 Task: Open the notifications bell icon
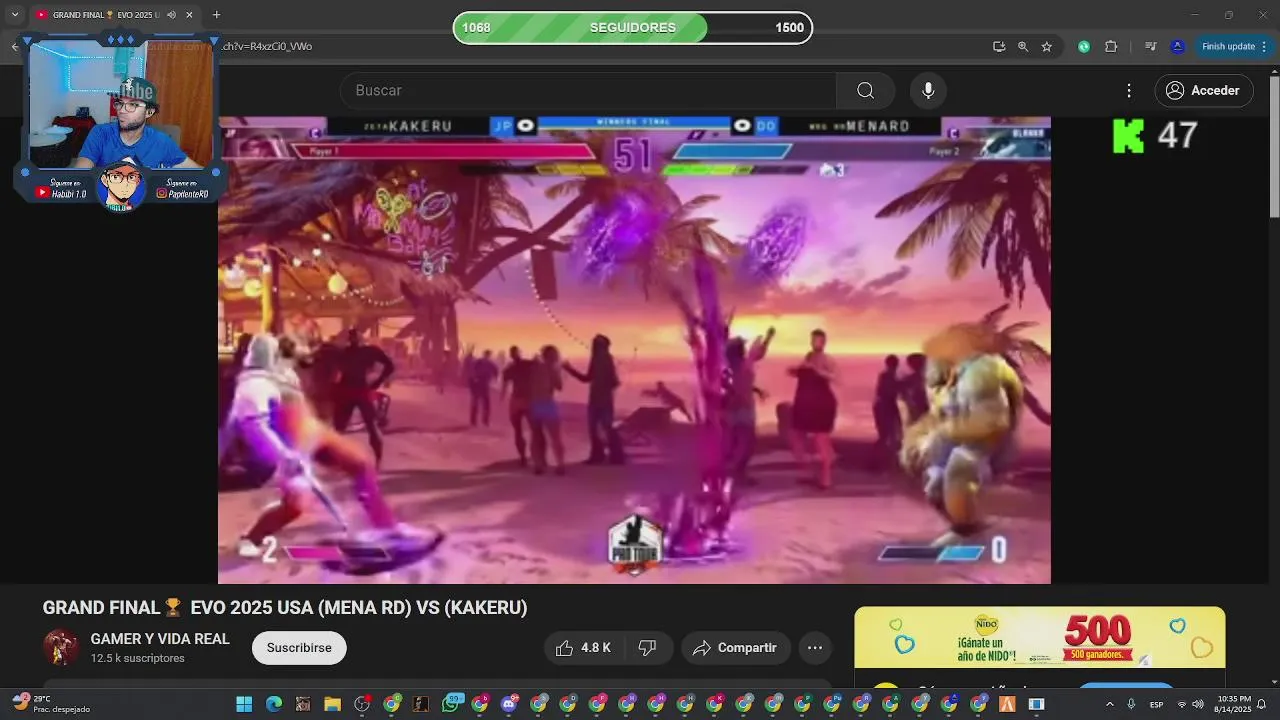(x=1262, y=704)
